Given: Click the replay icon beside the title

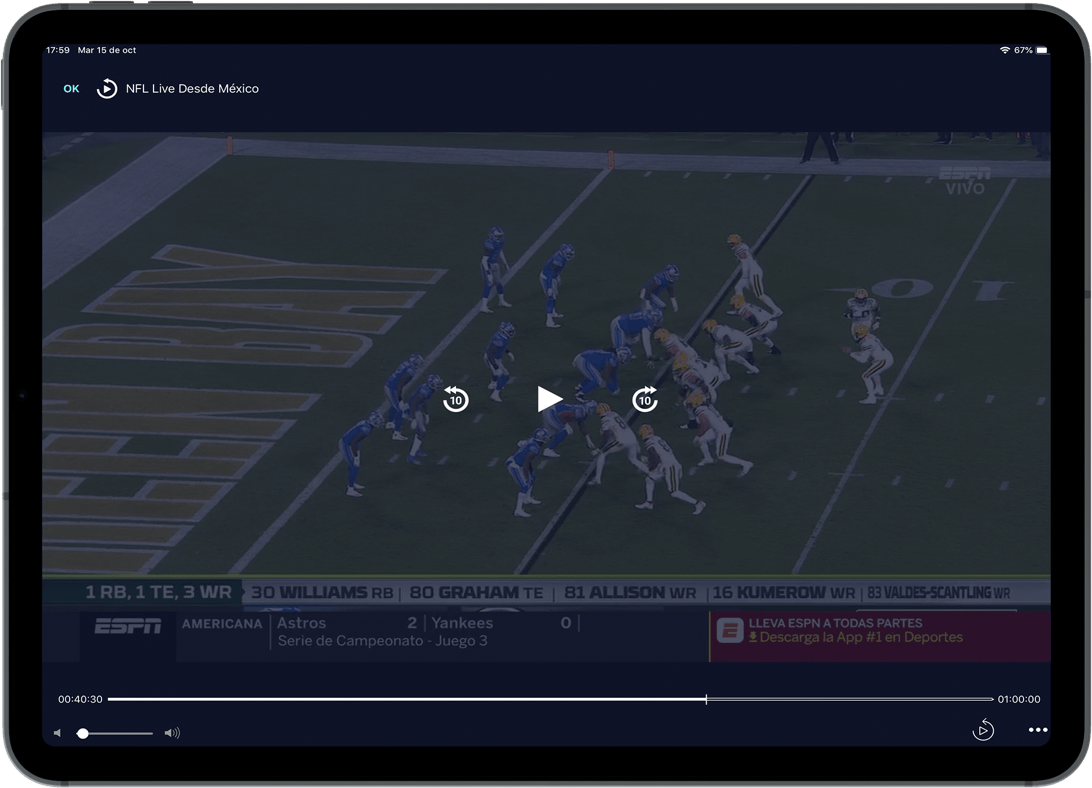Looking at the screenshot, I should pyautogui.click(x=107, y=89).
